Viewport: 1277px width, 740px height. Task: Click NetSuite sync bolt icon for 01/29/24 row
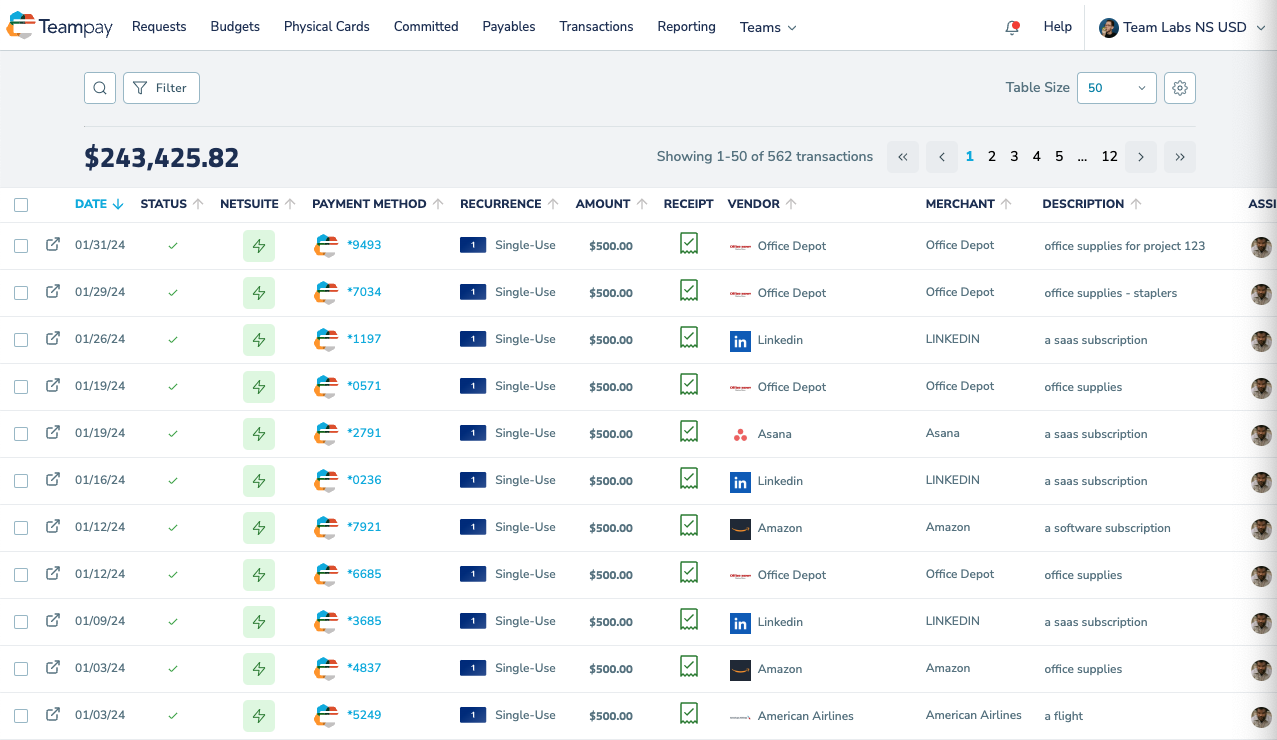point(259,293)
